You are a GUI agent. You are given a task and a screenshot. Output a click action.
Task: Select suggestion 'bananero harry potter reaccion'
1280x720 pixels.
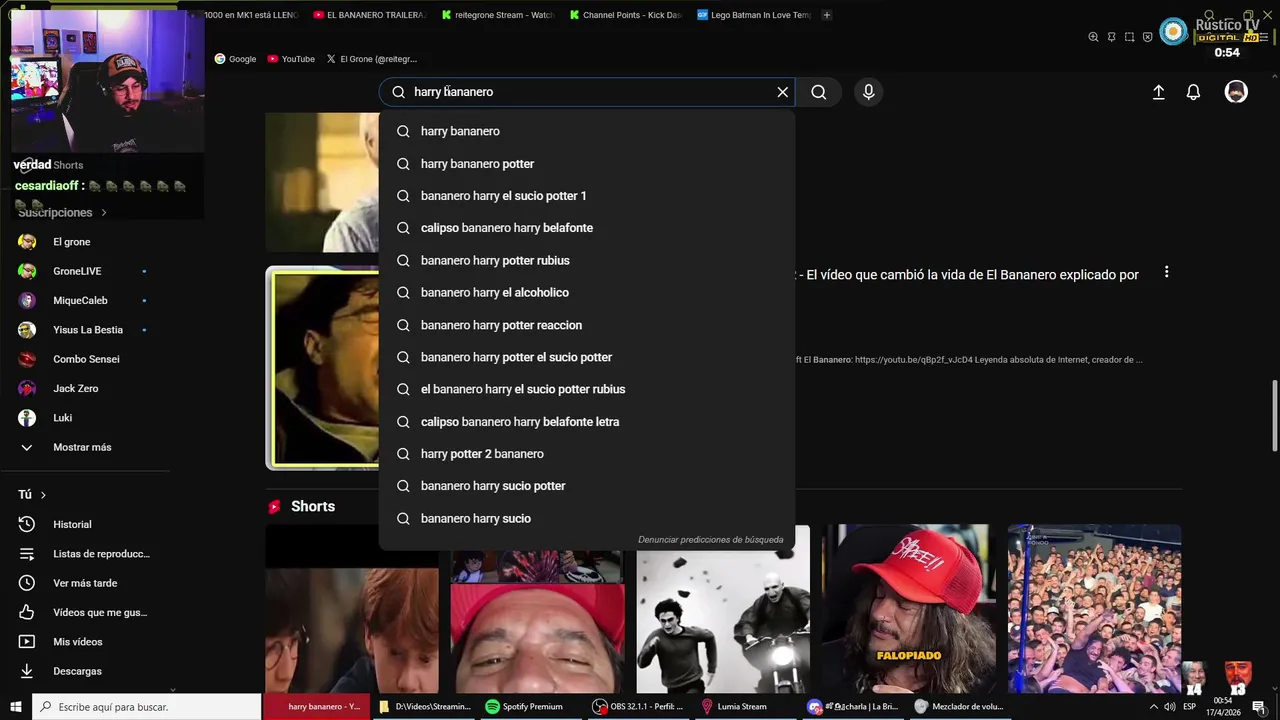pos(587,325)
